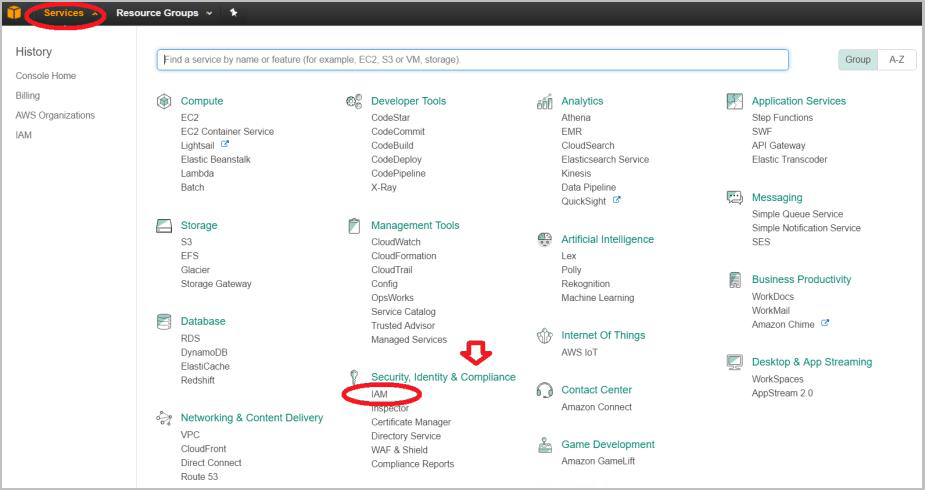Open WorkSpaces

pos(778,379)
